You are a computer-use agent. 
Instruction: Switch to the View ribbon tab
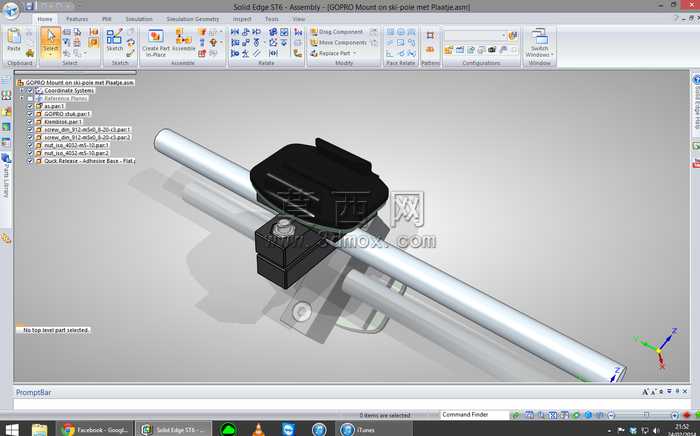[x=299, y=19]
